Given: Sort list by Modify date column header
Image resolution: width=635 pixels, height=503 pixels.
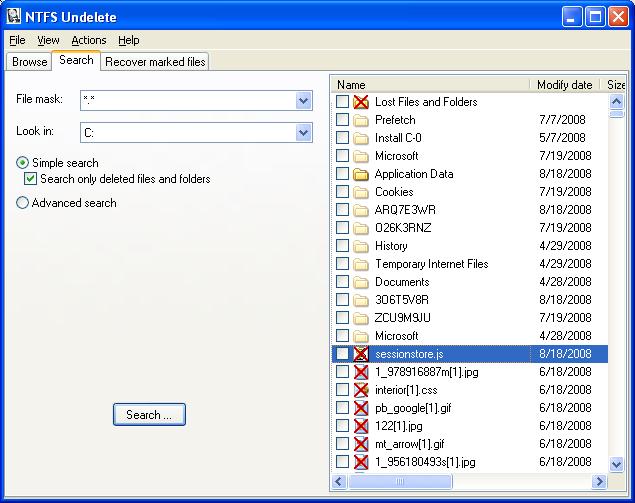Looking at the screenshot, I should pos(565,85).
